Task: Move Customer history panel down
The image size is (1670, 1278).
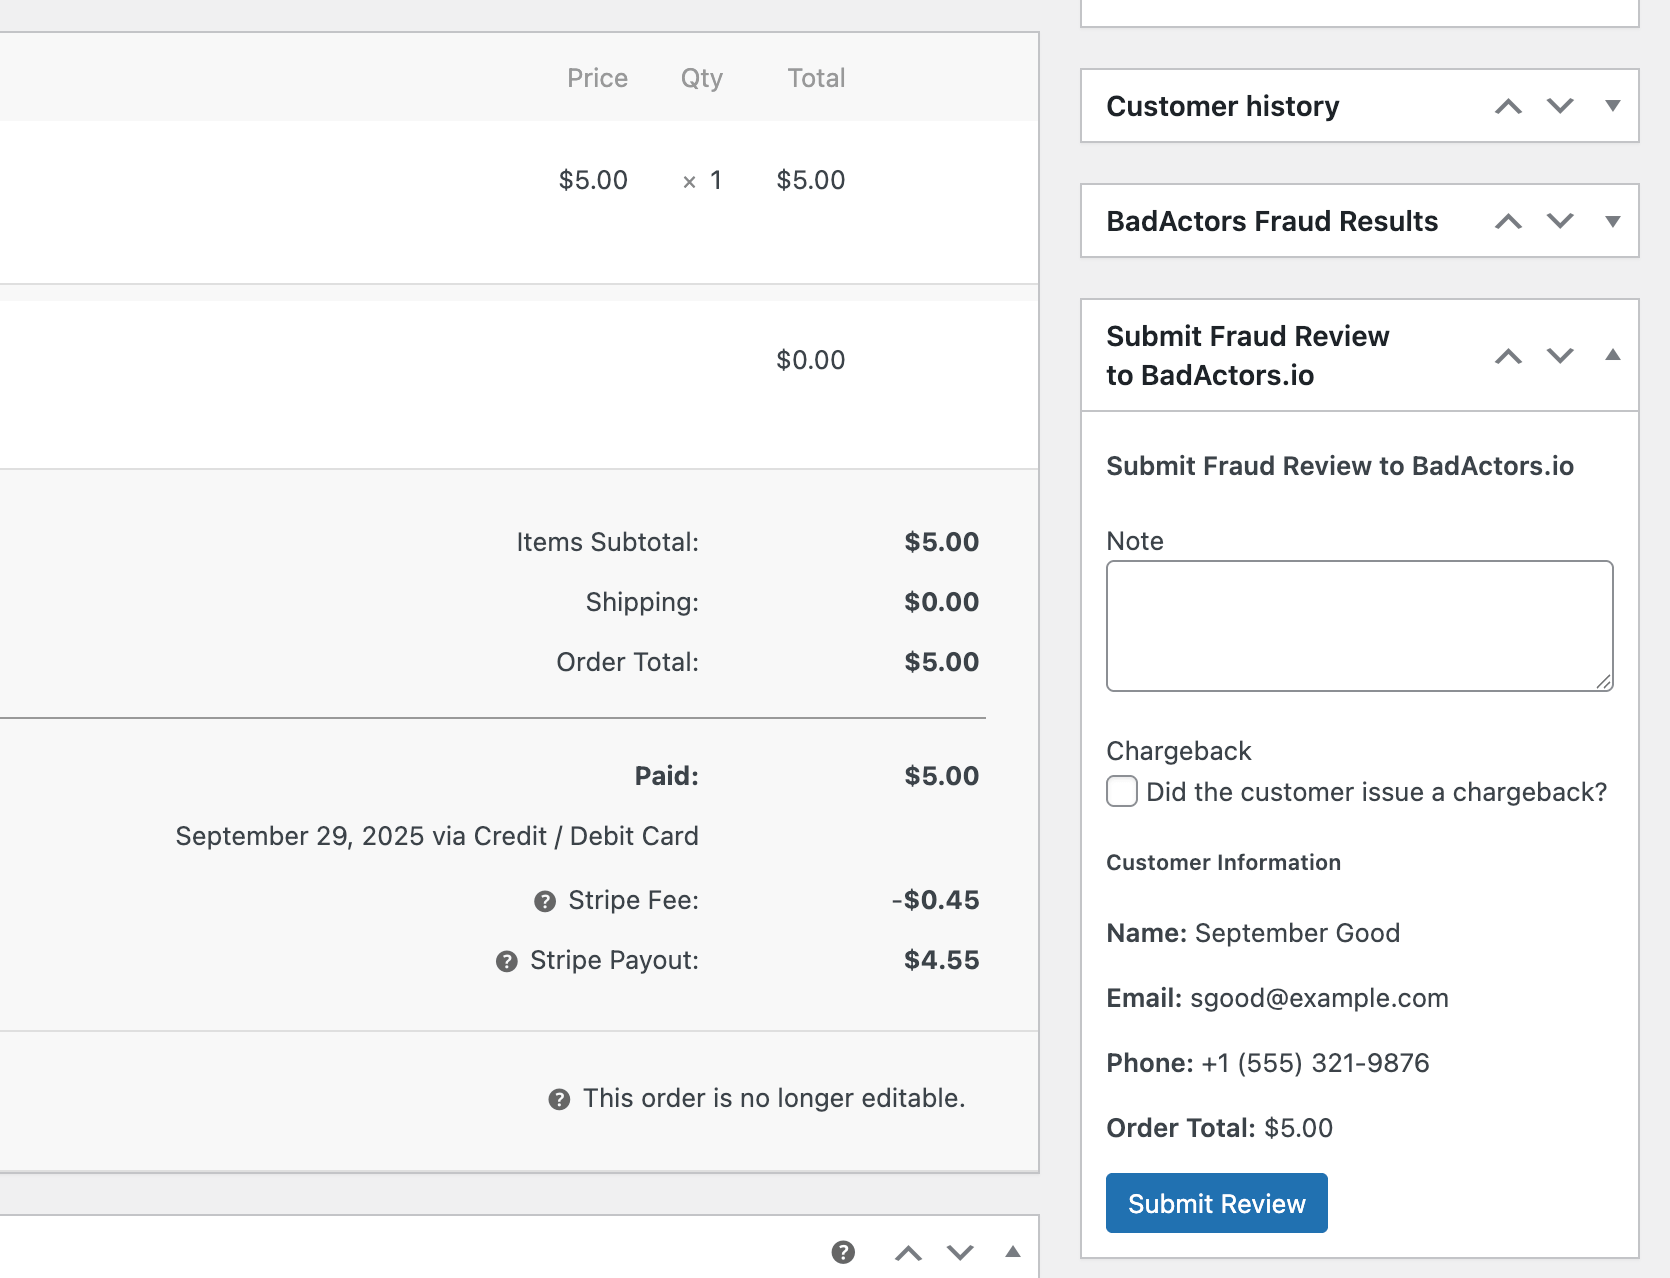Action: (1560, 106)
